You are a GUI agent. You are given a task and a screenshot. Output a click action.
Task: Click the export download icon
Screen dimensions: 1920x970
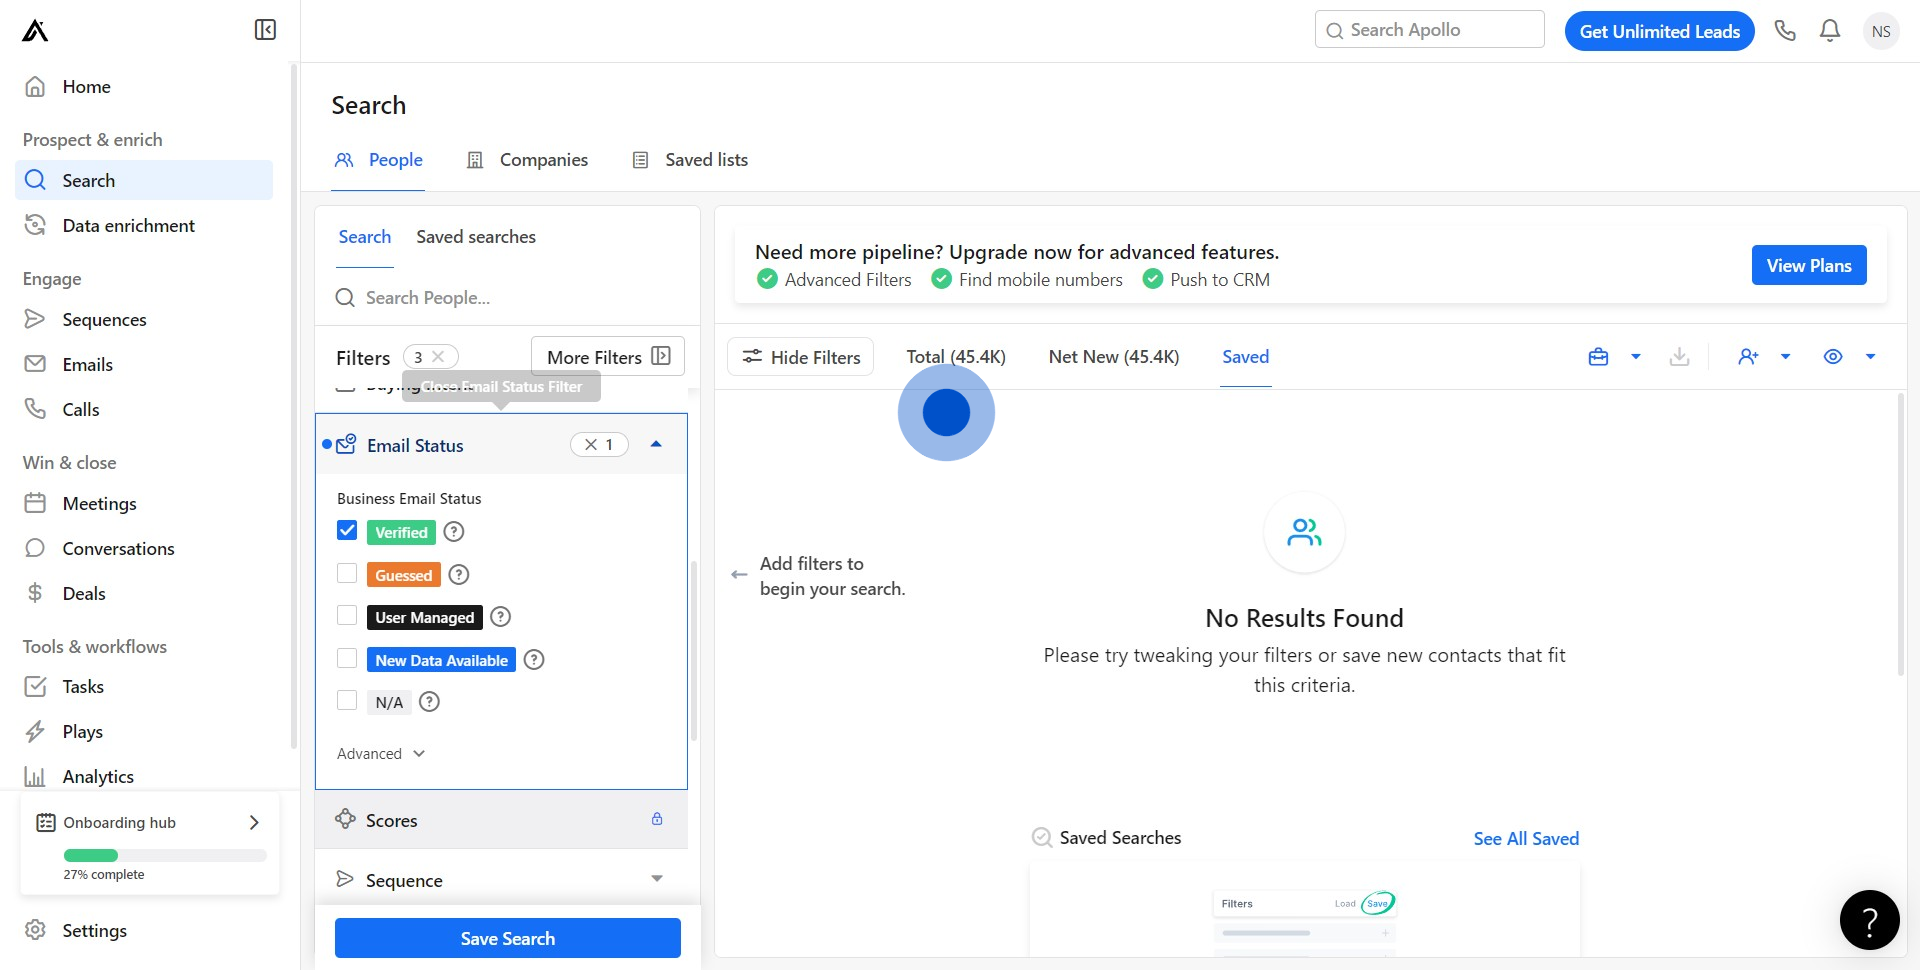point(1680,357)
